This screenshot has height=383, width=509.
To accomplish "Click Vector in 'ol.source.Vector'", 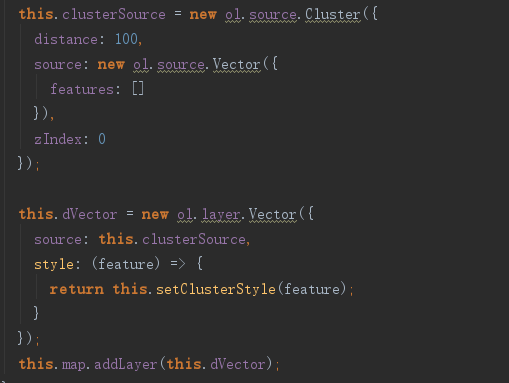I will pyautogui.click(x=237, y=64).
